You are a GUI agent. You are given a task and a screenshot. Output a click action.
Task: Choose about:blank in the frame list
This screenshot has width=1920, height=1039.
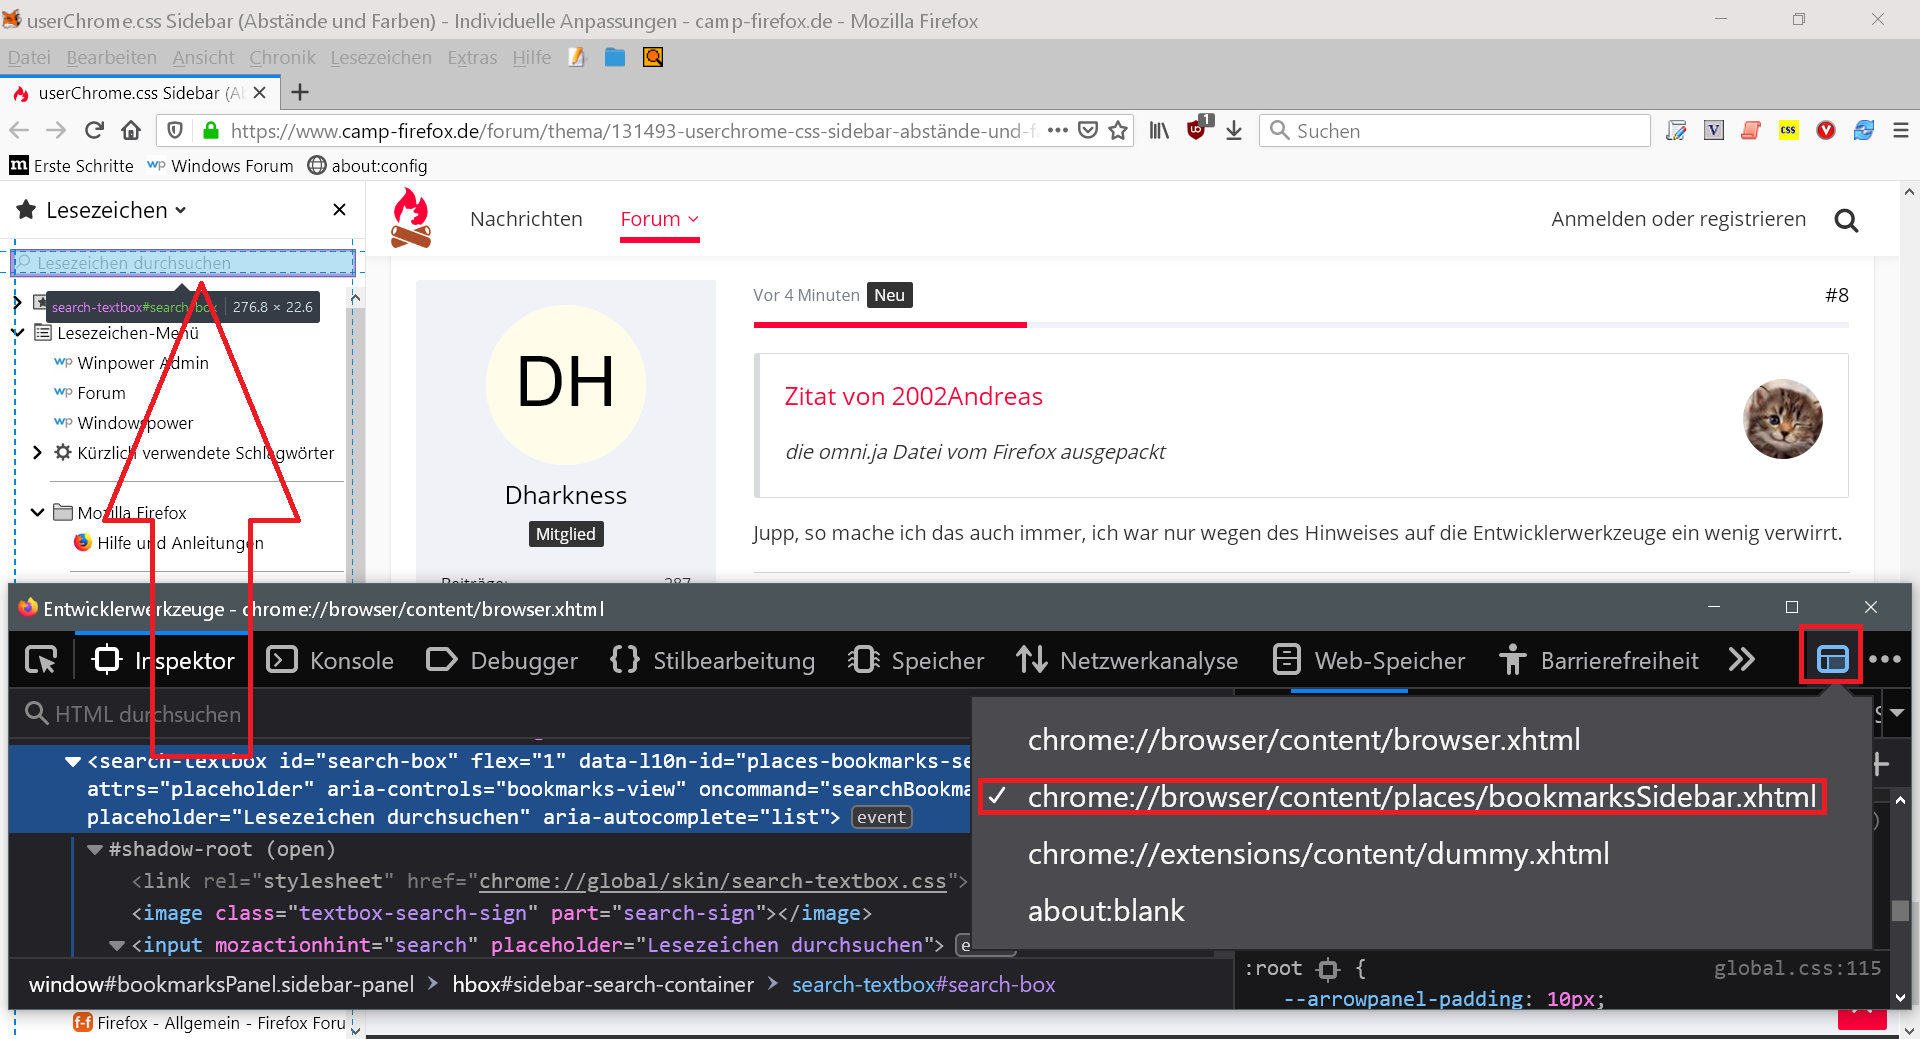click(x=1106, y=911)
